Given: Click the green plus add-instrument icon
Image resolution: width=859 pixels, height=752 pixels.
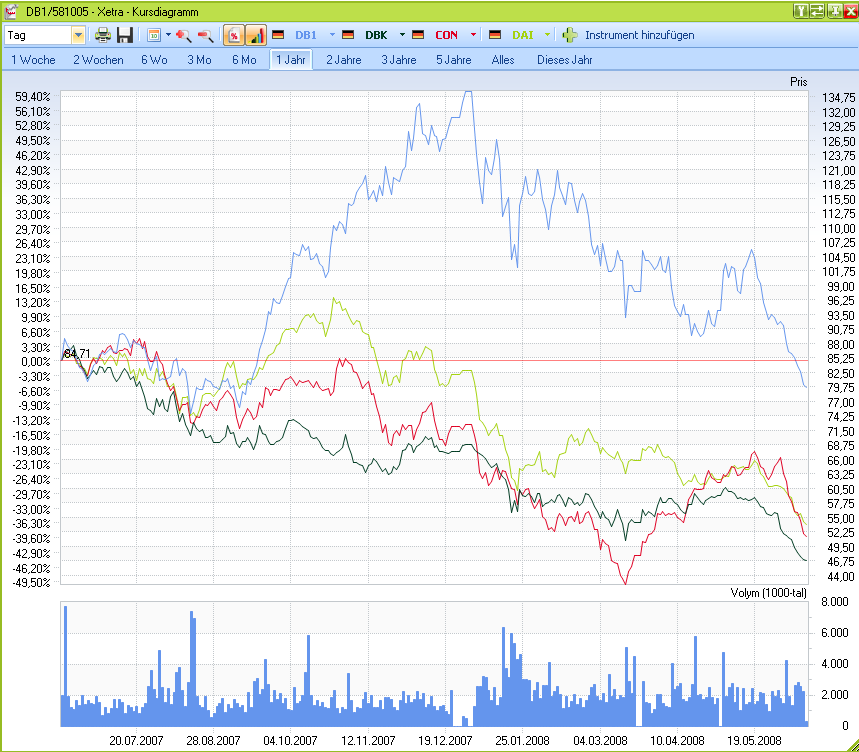Looking at the screenshot, I should pyautogui.click(x=570, y=35).
